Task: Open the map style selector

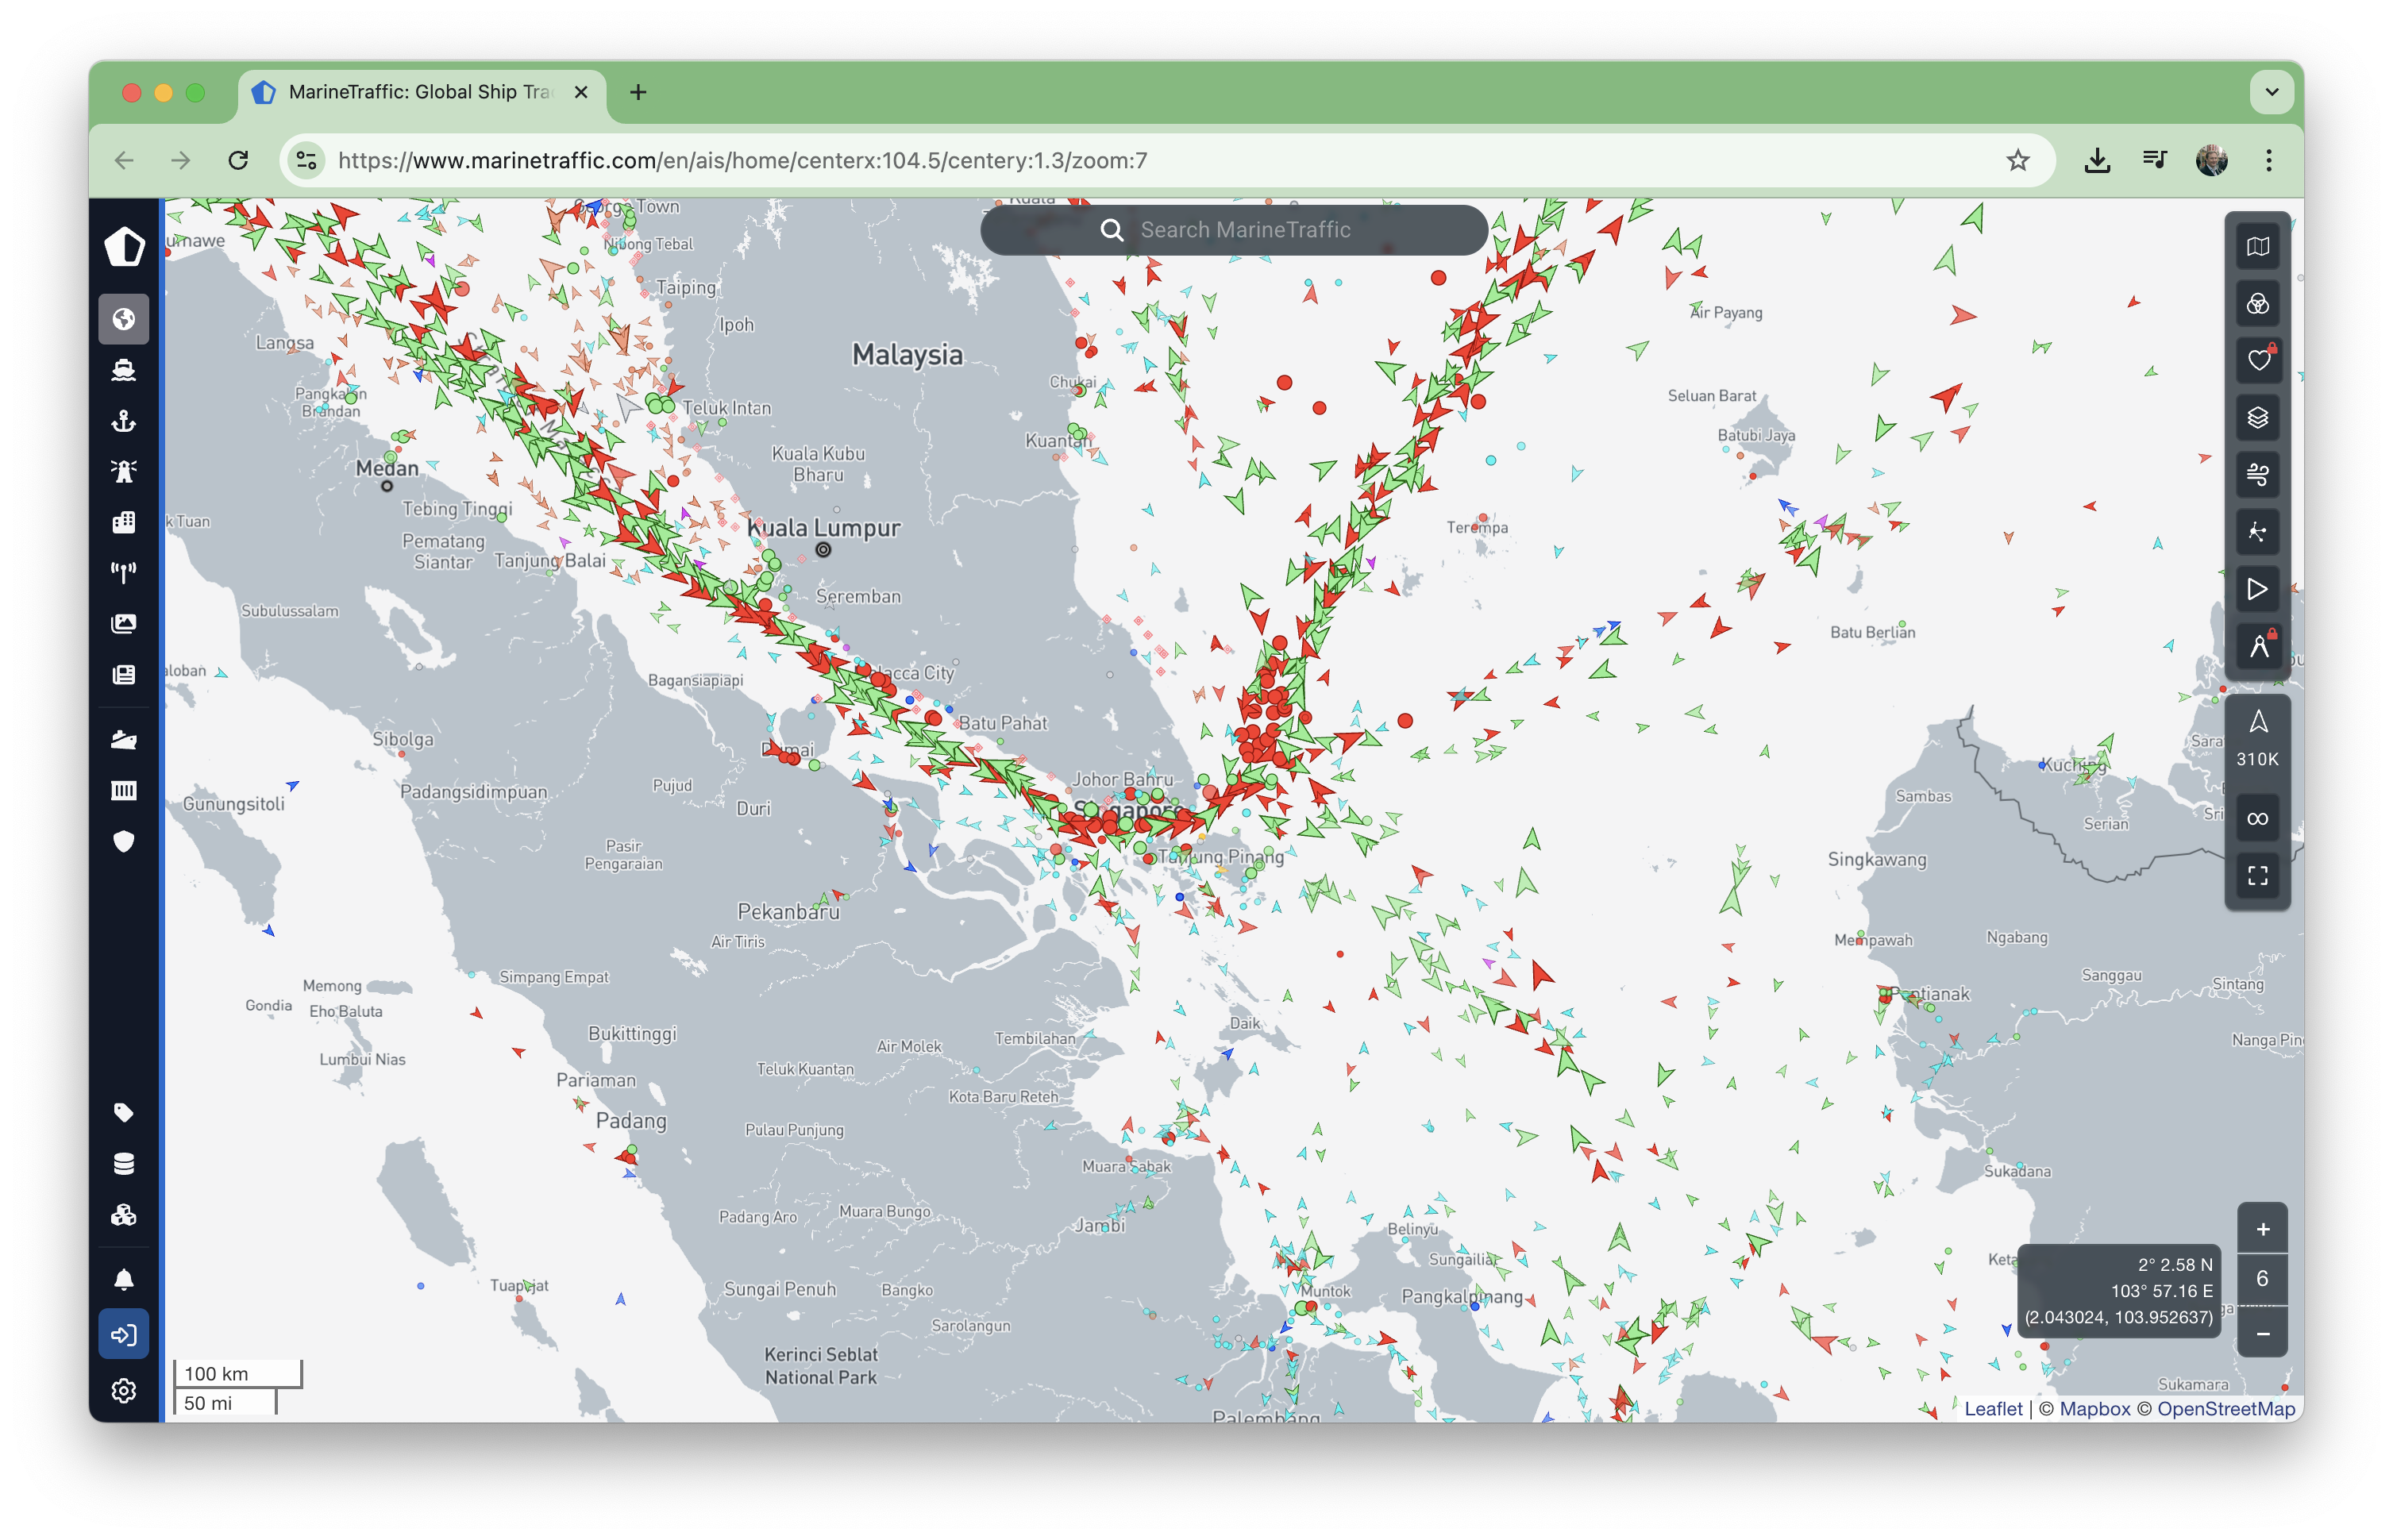Action: tap(2258, 245)
